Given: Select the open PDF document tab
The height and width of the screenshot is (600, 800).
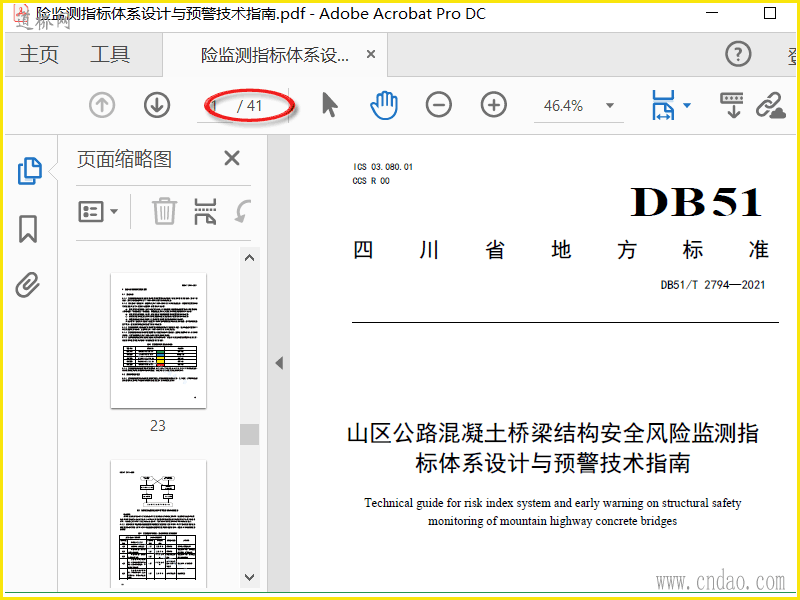Looking at the screenshot, I should 276,55.
